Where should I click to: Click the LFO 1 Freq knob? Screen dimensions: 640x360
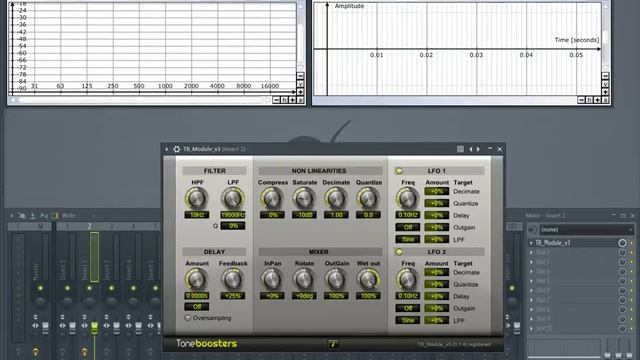coord(407,199)
